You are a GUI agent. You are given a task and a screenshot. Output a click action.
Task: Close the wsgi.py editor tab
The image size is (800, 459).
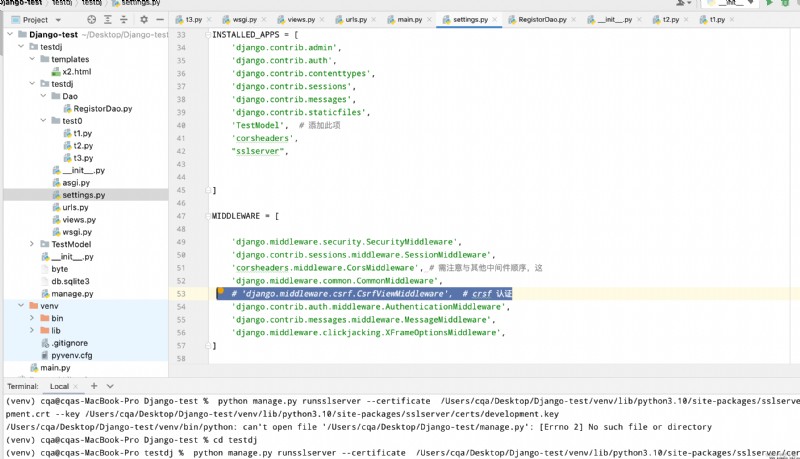[x=264, y=19]
